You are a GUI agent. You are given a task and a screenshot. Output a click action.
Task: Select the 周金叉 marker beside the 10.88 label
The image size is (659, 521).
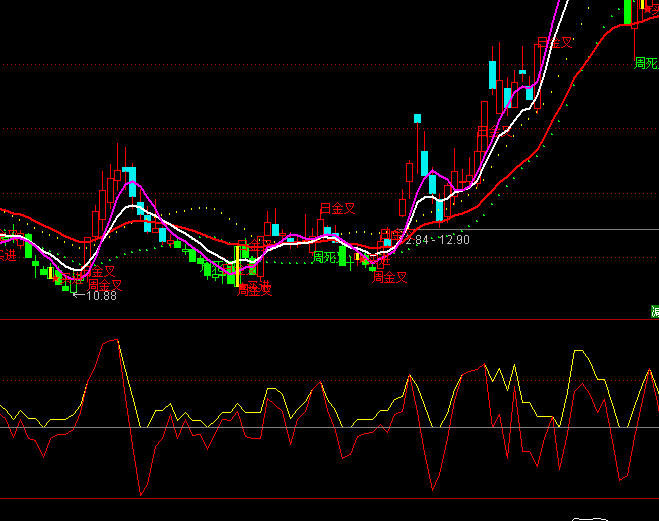coord(104,284)
